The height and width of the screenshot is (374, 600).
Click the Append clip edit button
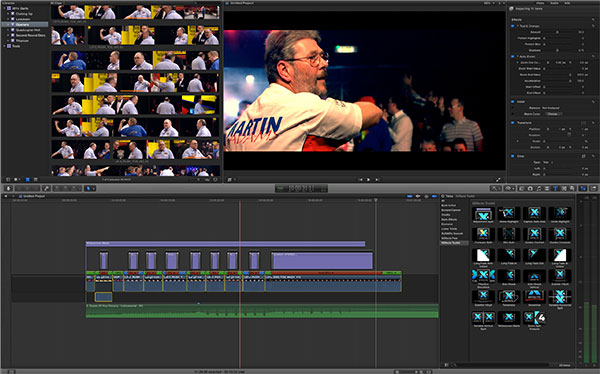coord(74,188)
